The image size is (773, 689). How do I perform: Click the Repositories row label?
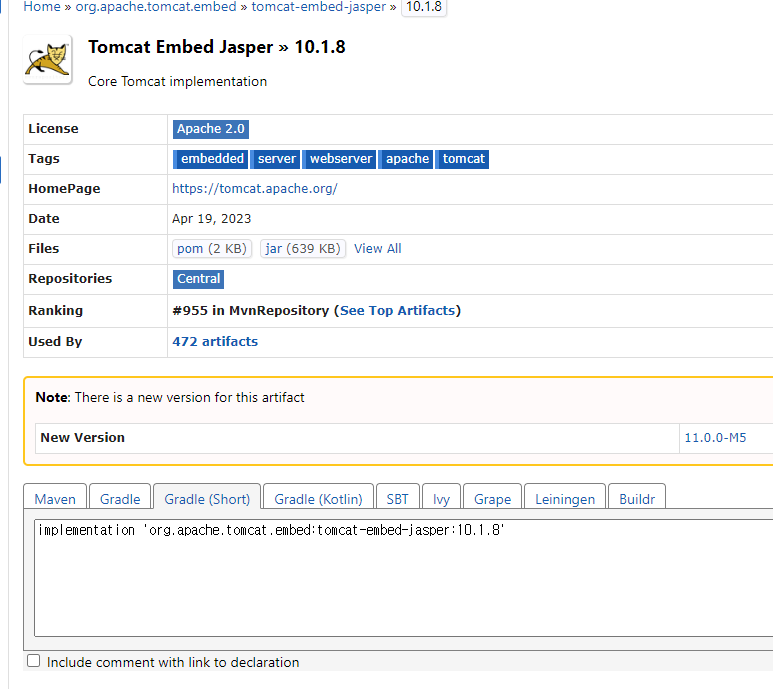click(x=70, y=278)
